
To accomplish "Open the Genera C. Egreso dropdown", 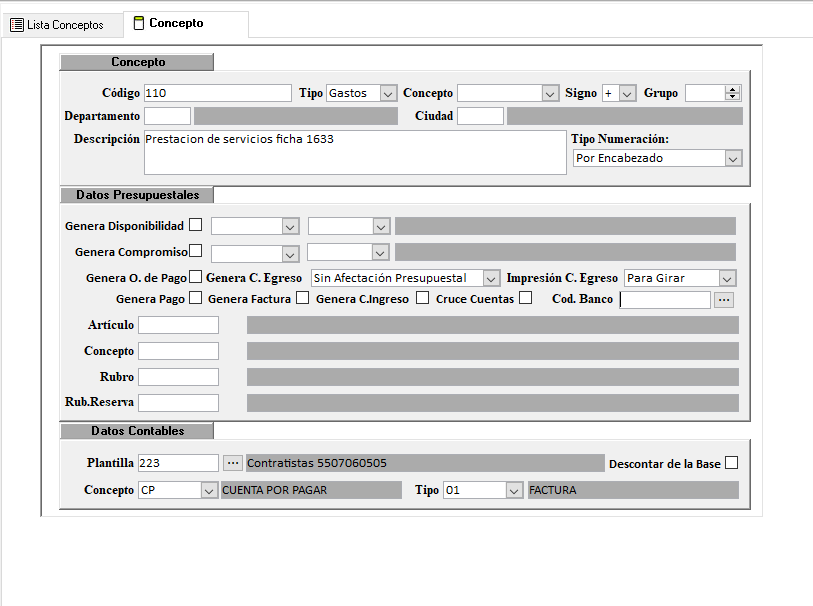I will pos(491,278).
